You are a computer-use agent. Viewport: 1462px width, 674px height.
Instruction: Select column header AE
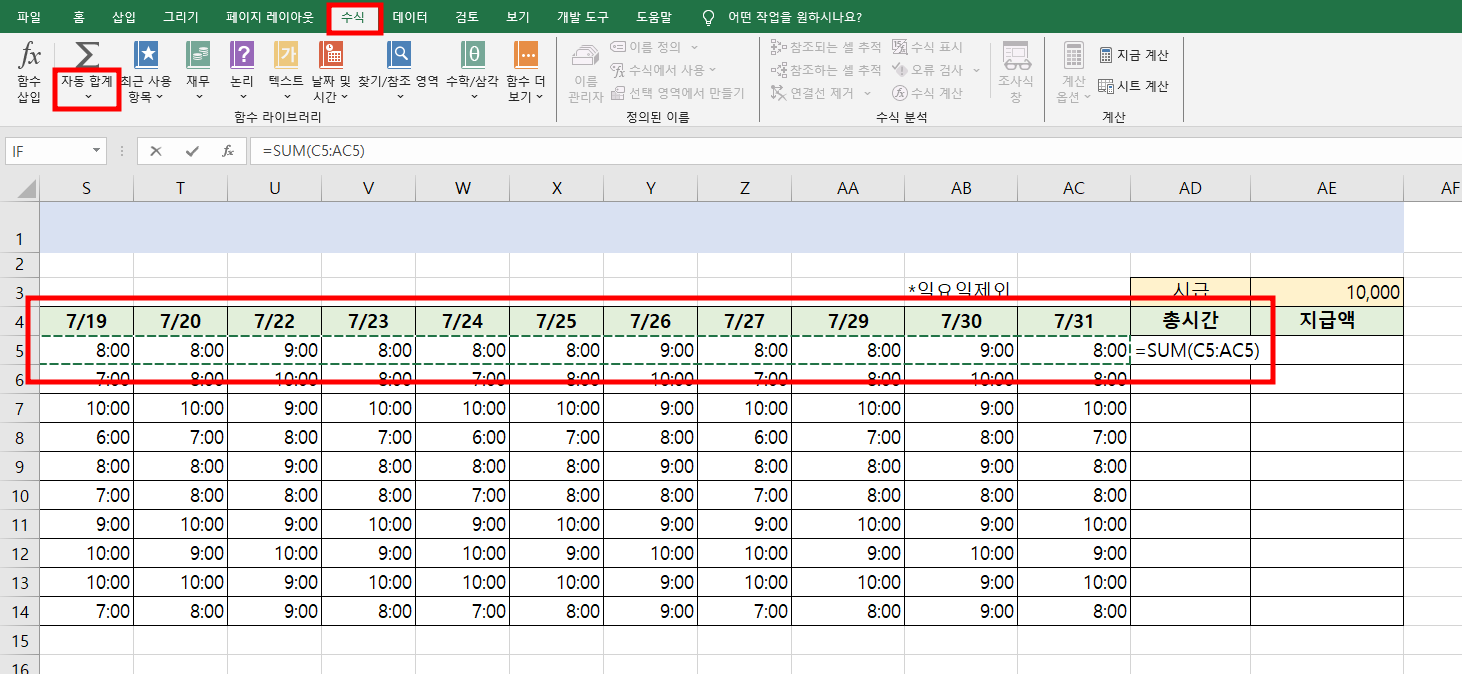pyautogui.click(x=1327, y=188)
